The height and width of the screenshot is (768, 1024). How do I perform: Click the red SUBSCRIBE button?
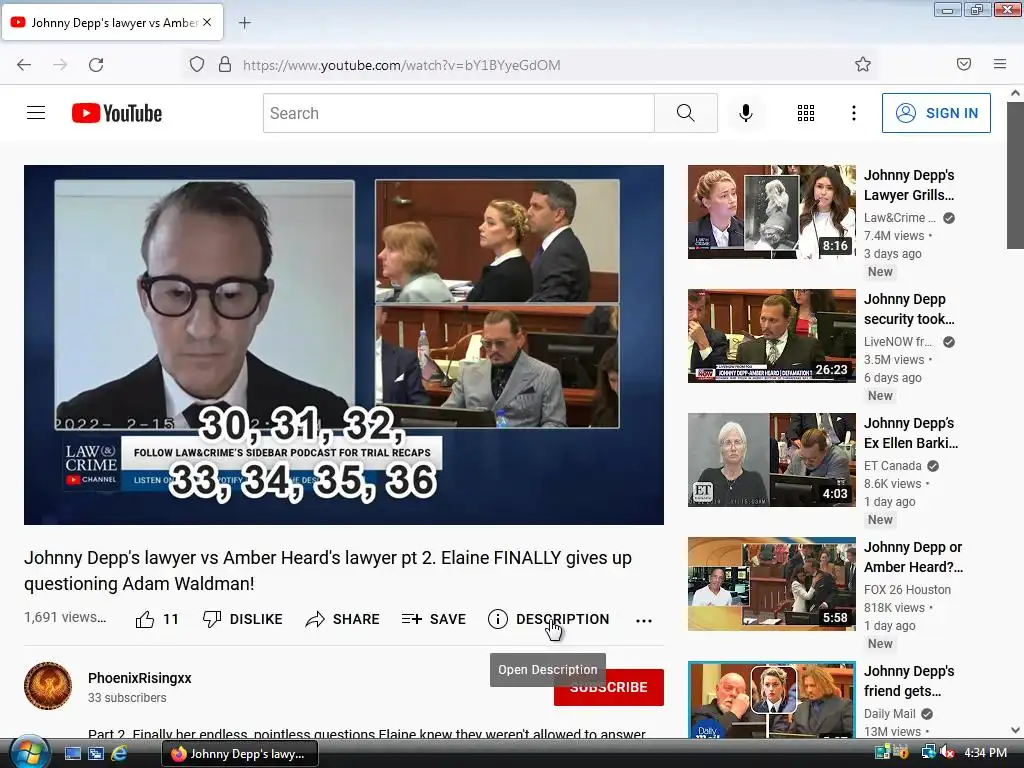coord(609,687)
